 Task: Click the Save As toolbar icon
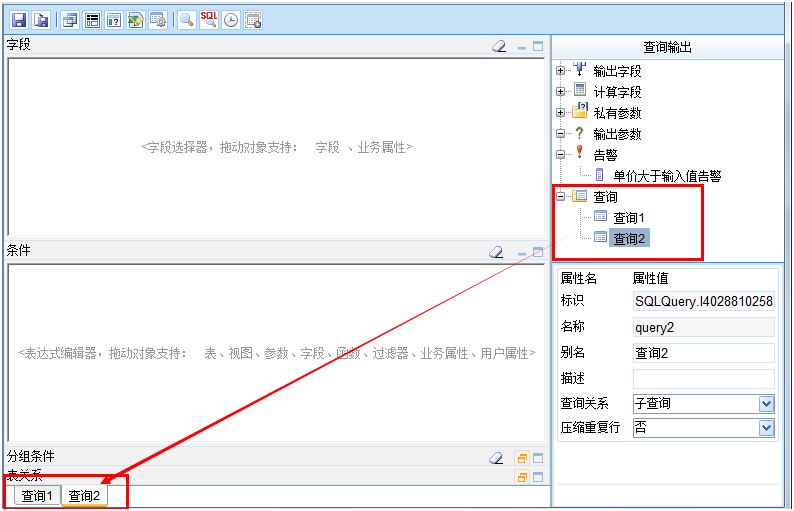pos(41,20)
